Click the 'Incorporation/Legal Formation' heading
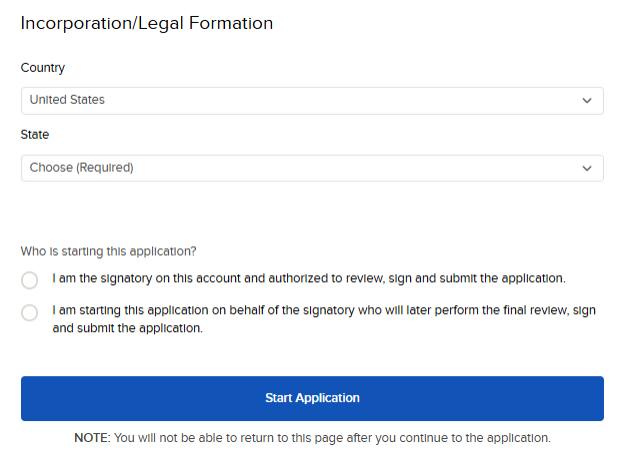 click(x=147, y=23)
